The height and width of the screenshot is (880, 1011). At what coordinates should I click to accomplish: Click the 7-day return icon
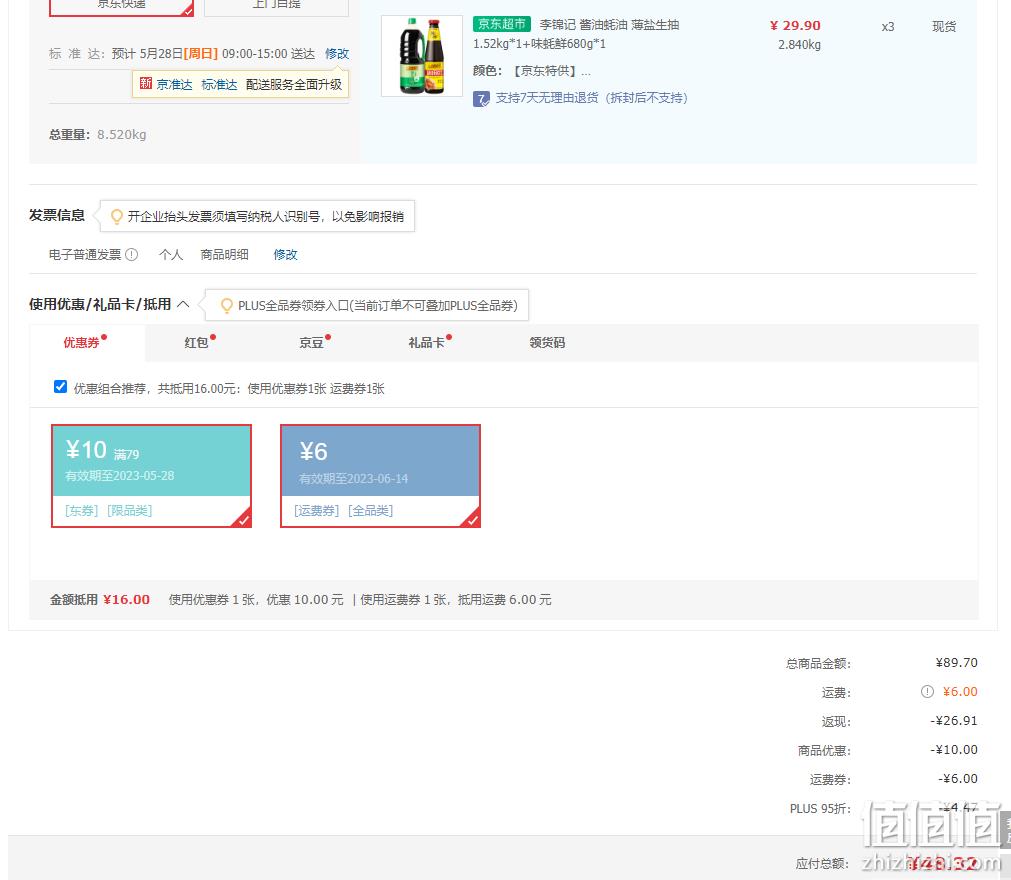tap(481, 99)
